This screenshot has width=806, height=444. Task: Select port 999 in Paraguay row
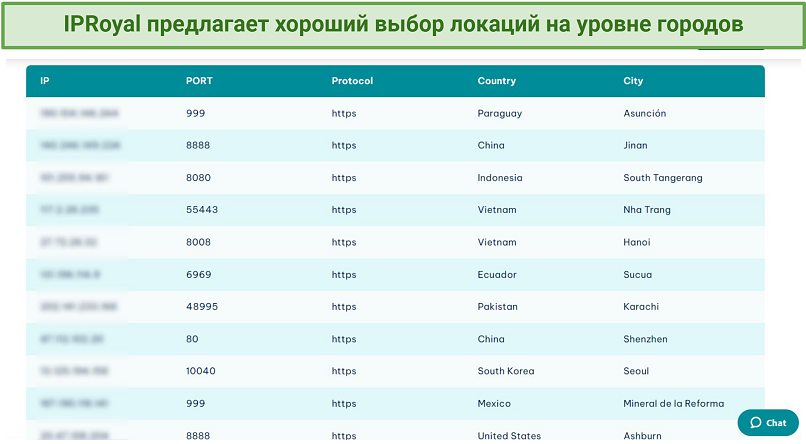point(195,113)
